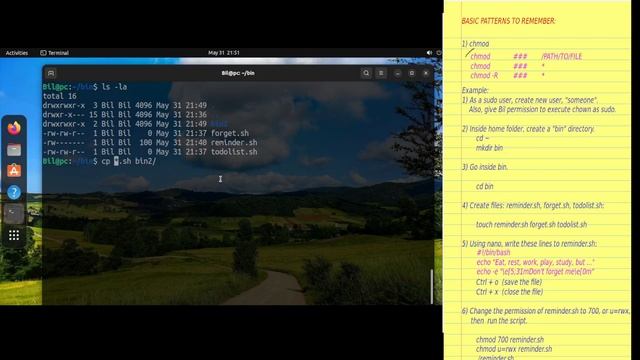Click the new tab icon in terminal

[51, 73]
